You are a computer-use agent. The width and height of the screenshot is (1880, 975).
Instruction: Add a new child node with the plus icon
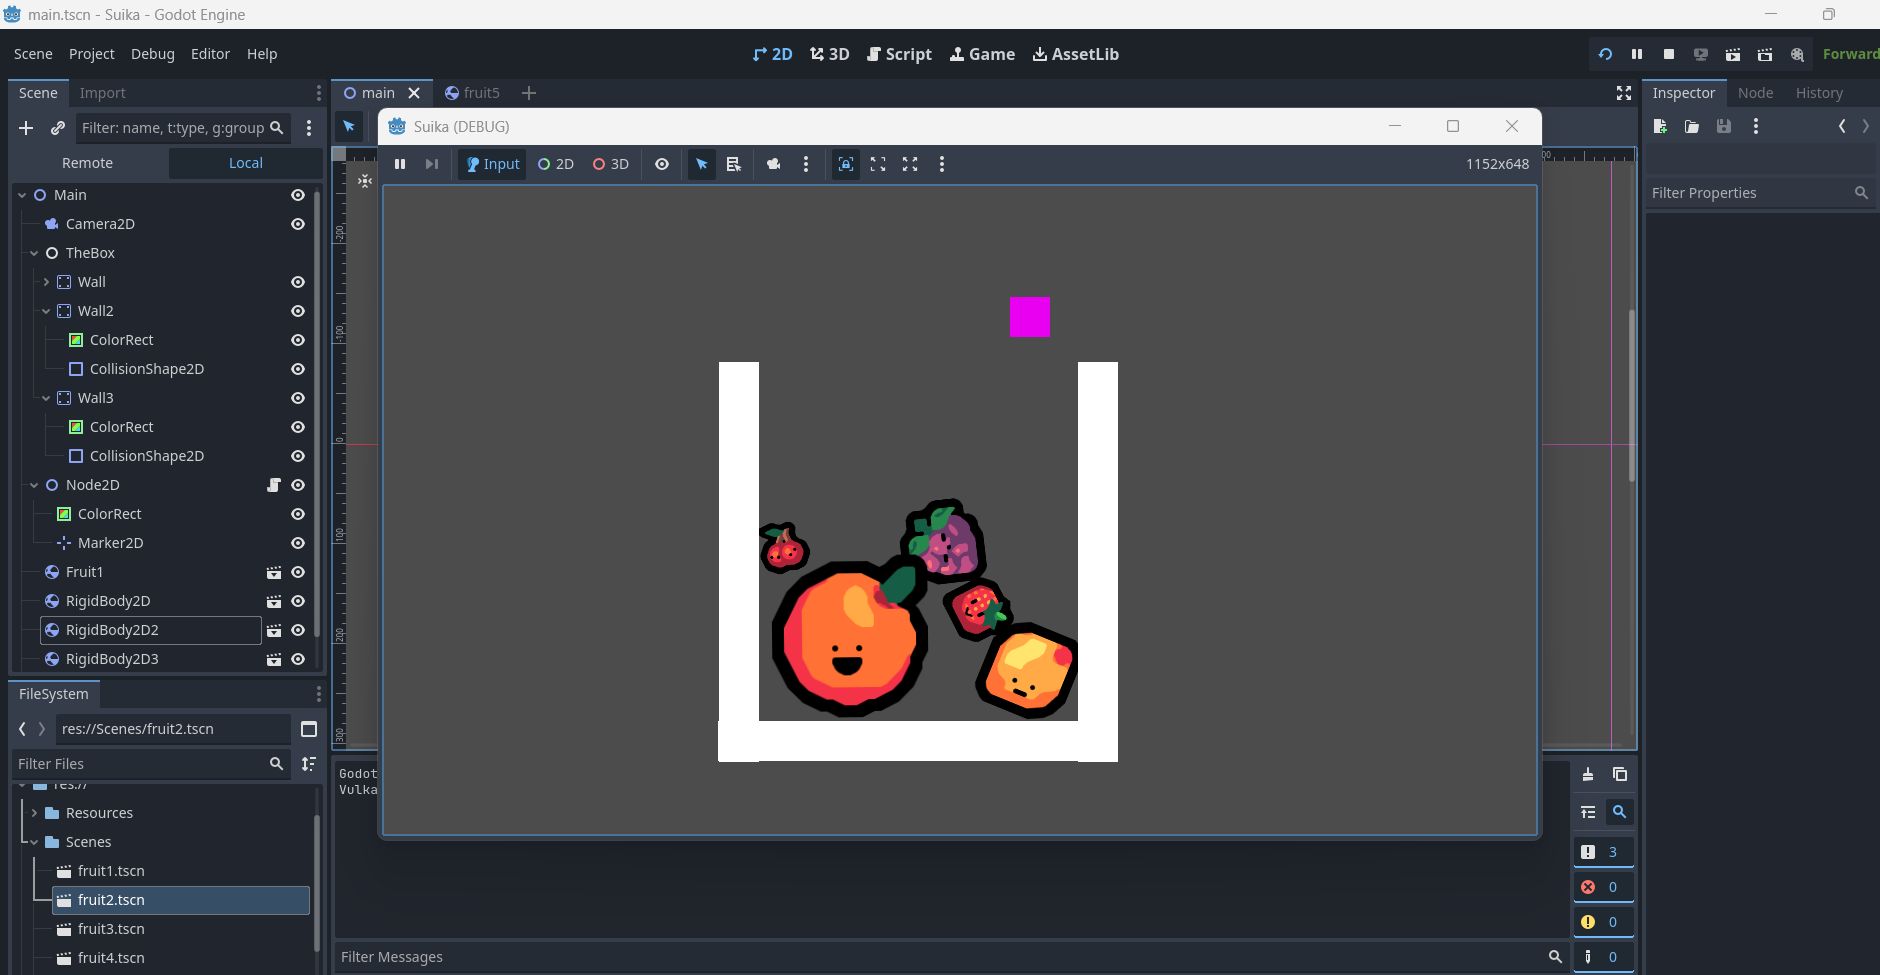pos(26,128)
